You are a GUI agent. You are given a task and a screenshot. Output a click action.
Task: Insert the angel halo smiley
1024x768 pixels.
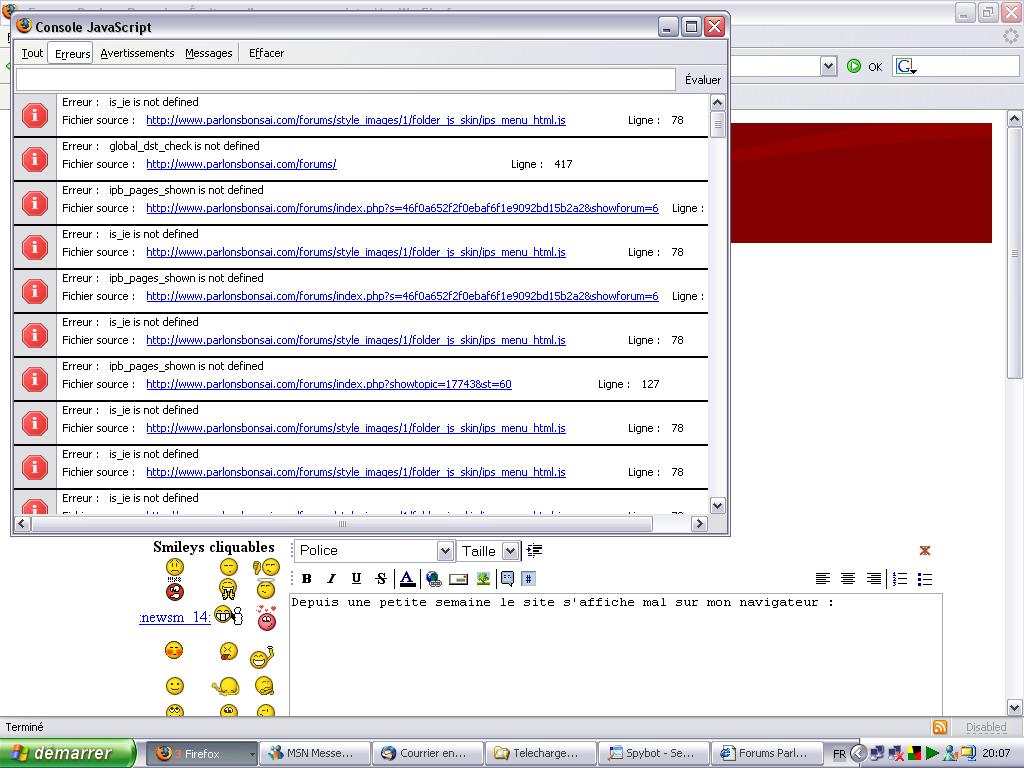point(266,589)
